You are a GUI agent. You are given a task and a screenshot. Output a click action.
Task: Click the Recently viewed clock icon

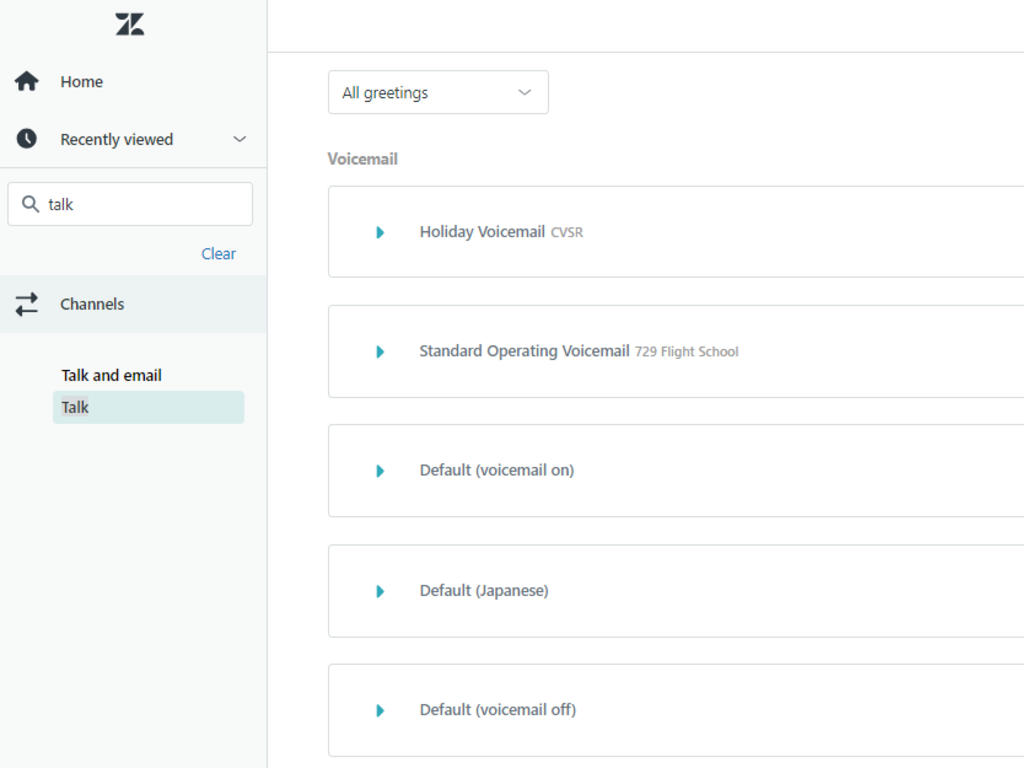[x=26, y=139]
